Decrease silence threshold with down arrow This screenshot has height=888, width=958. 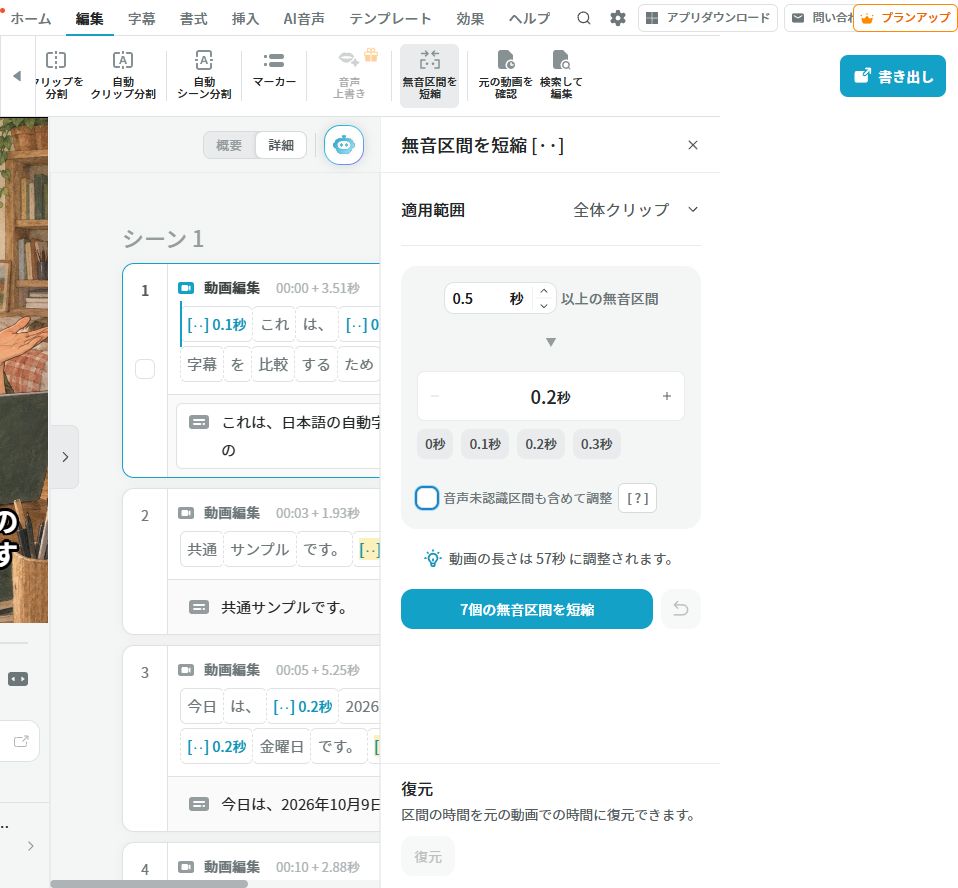click(x=544, y=306)
